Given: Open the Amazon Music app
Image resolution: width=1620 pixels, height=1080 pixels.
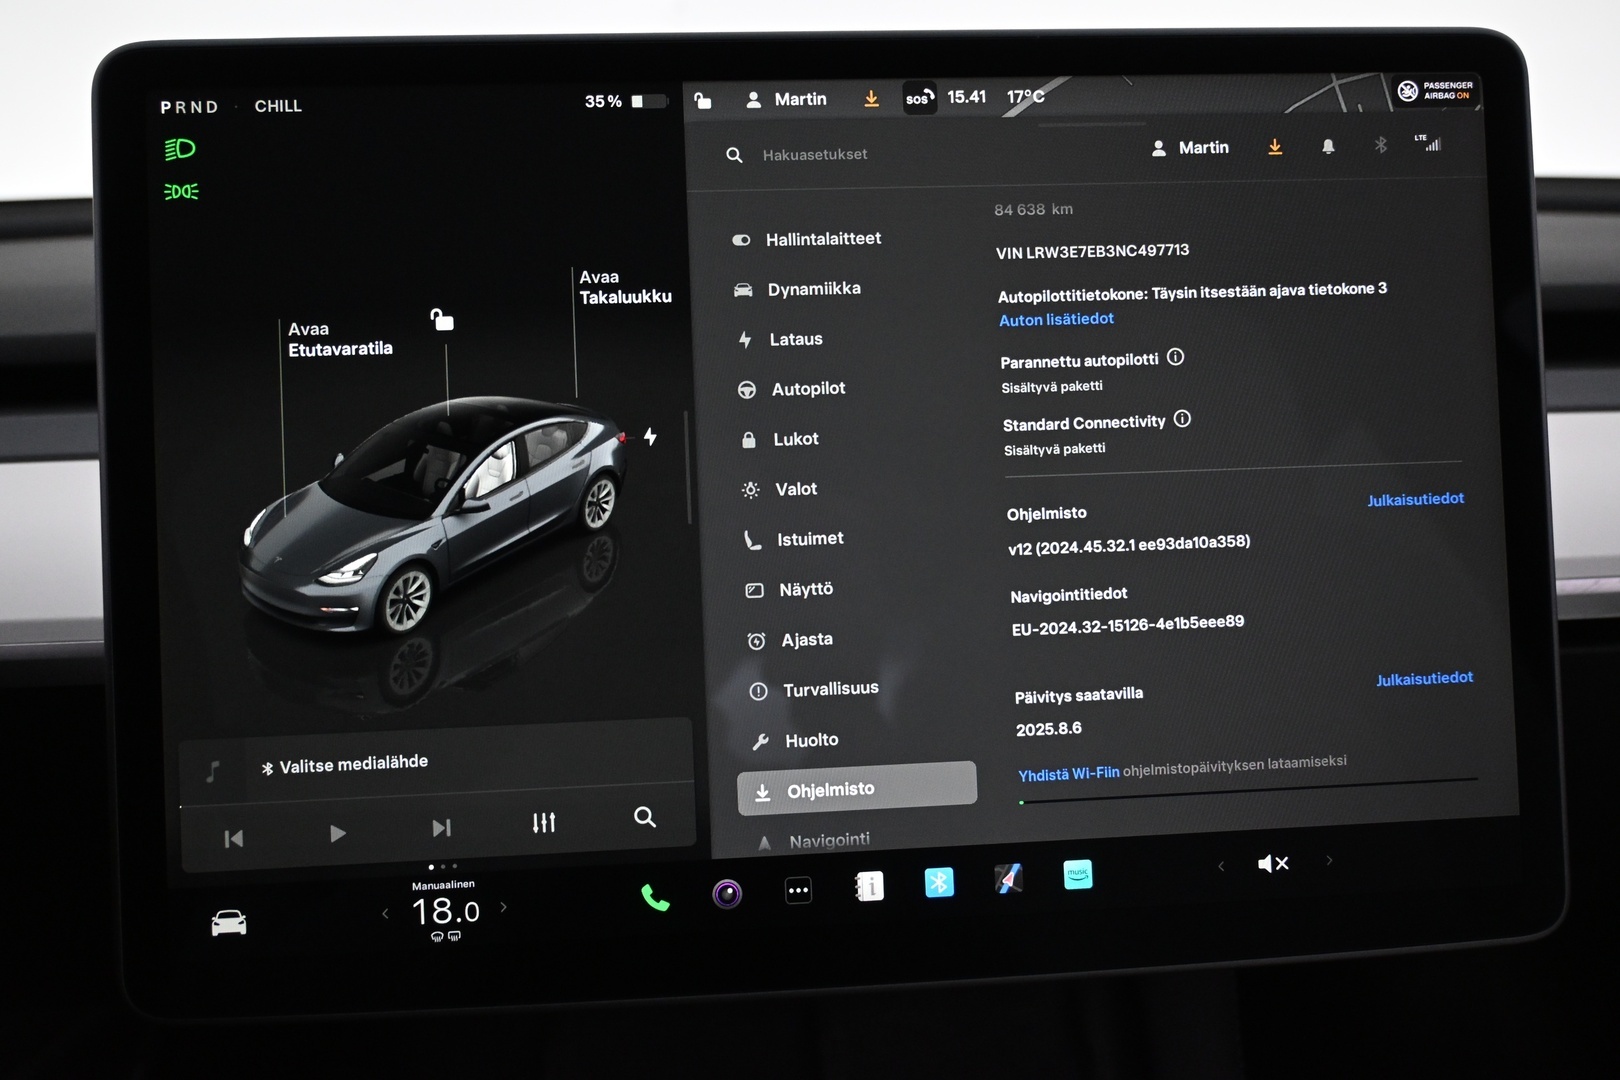Looking at the screenshot, I should tap(1078, 875).
